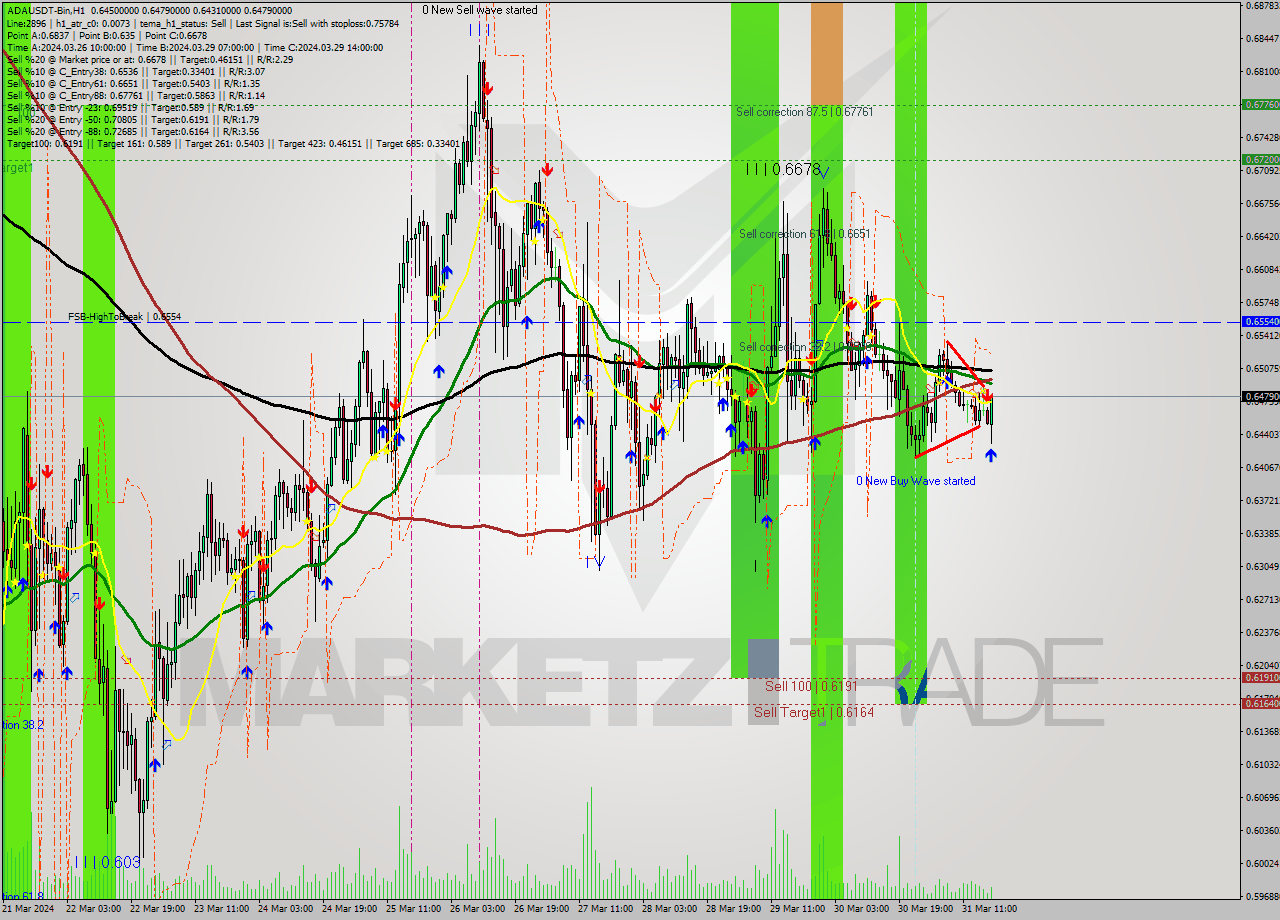Select the blue V mark beside the 0.6678 label

click(x=824, y=172)
